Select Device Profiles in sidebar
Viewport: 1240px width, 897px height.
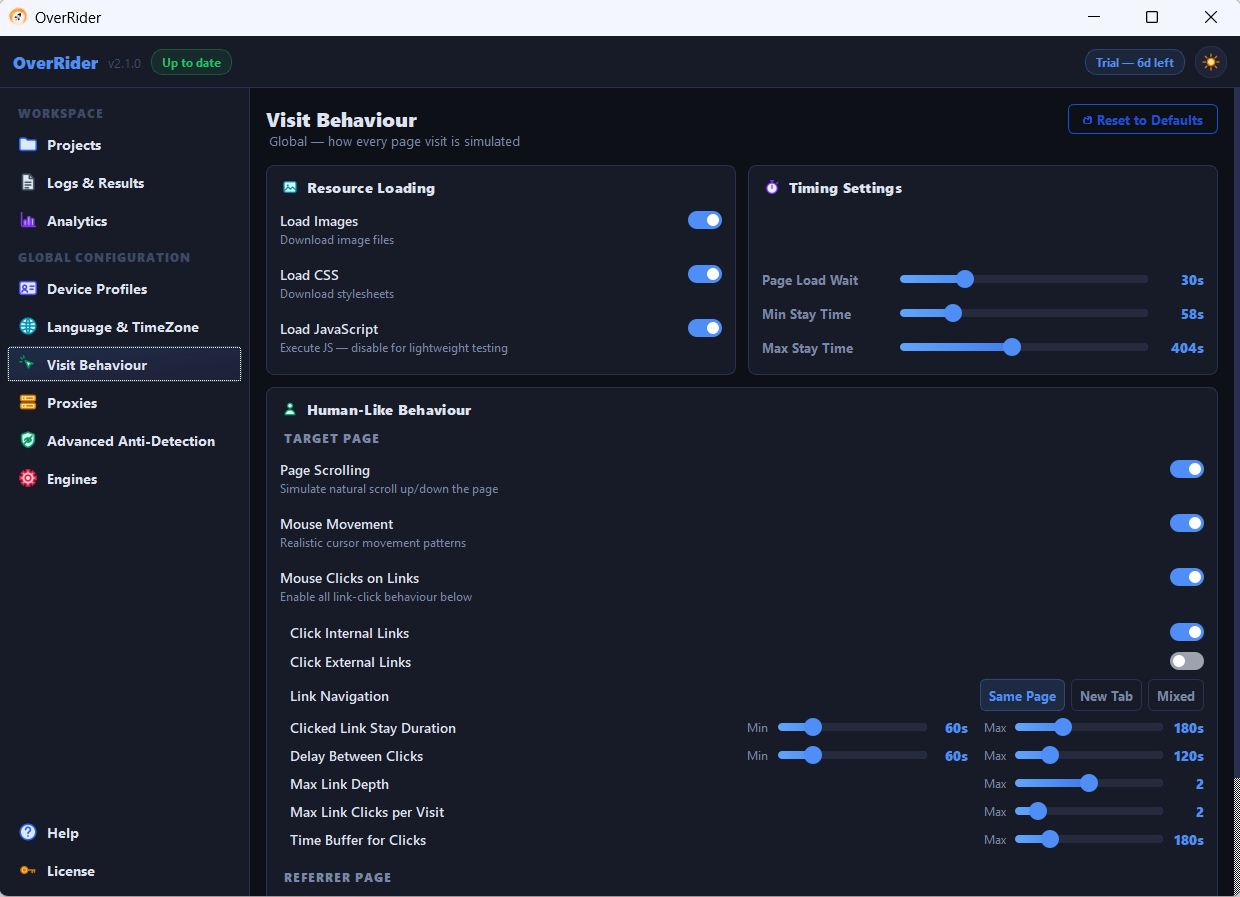(124, 289)
